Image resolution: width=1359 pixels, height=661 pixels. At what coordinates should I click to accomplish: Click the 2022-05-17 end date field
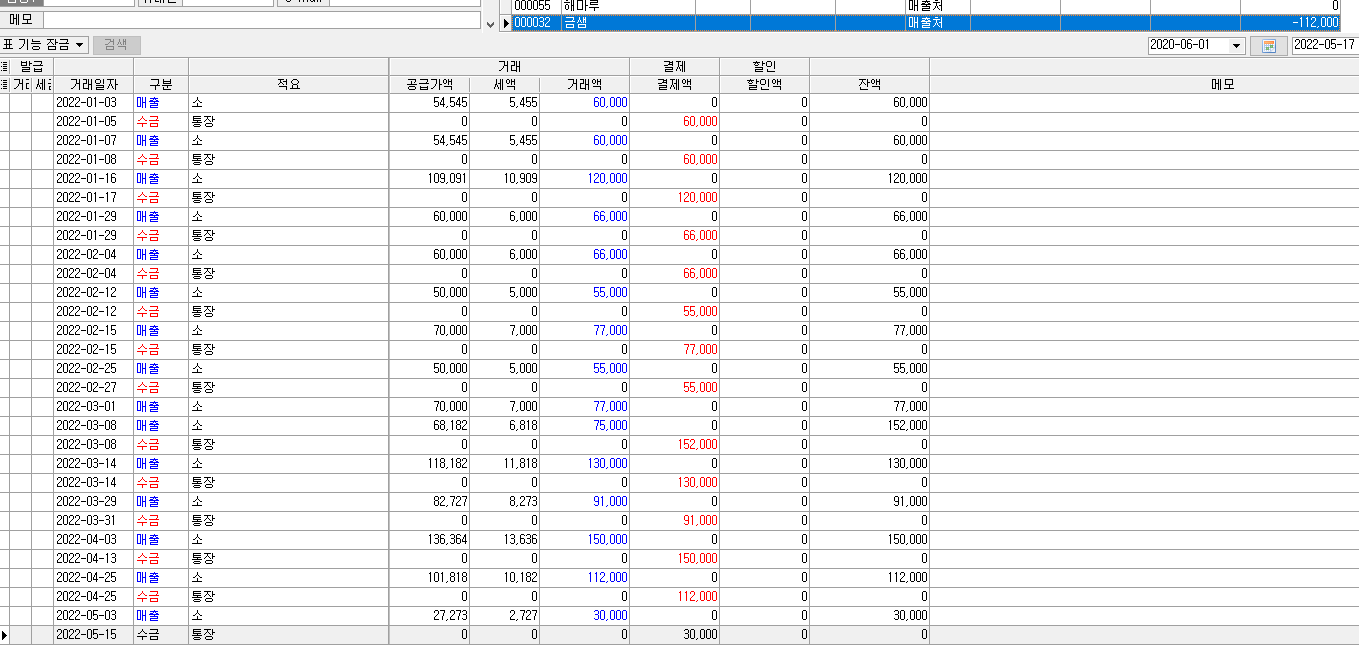tap(1324, 45)
